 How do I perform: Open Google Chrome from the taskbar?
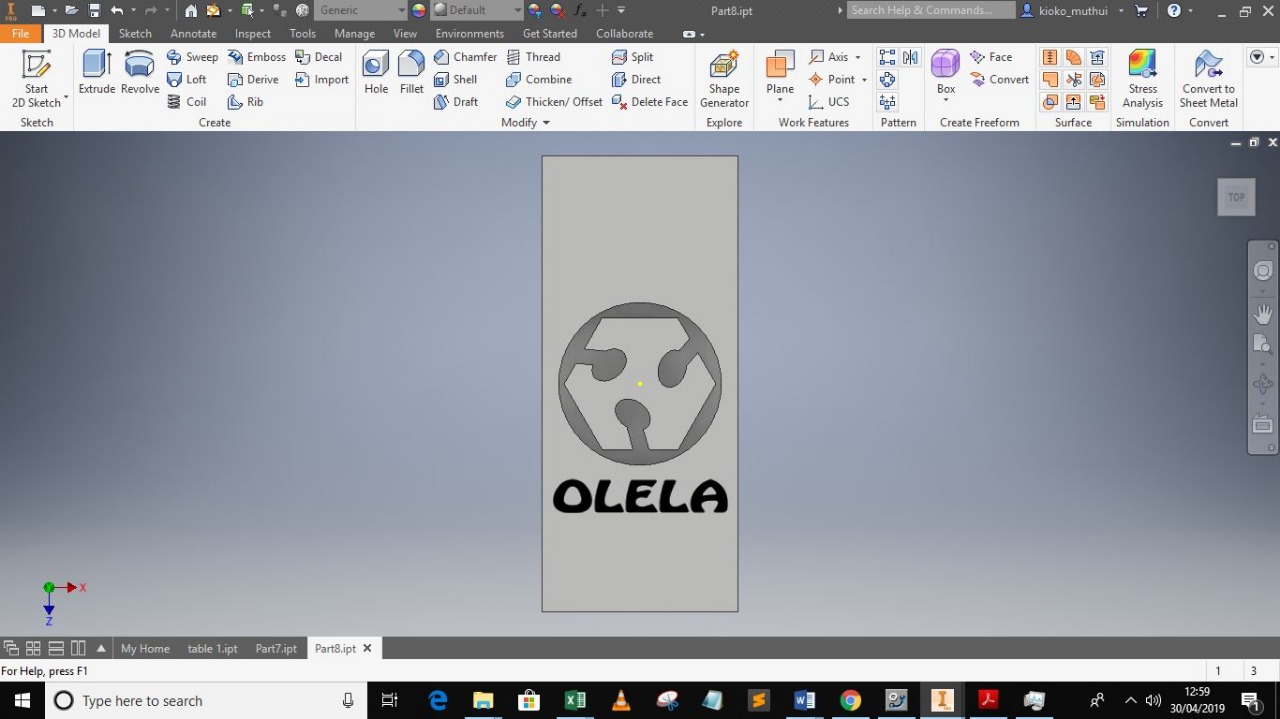(850, 700)
